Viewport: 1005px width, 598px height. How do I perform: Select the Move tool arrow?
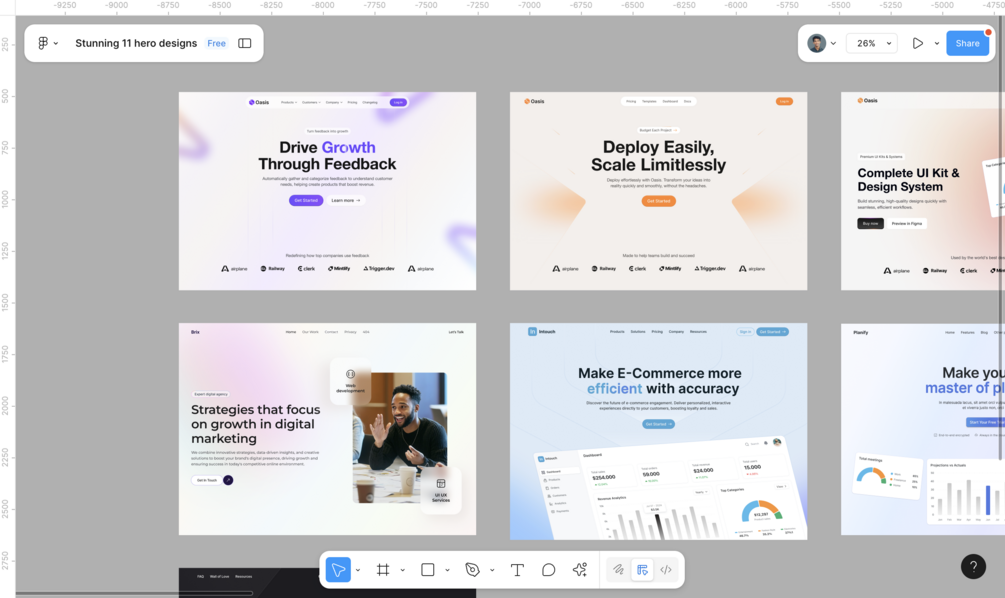tap(338, 569)
